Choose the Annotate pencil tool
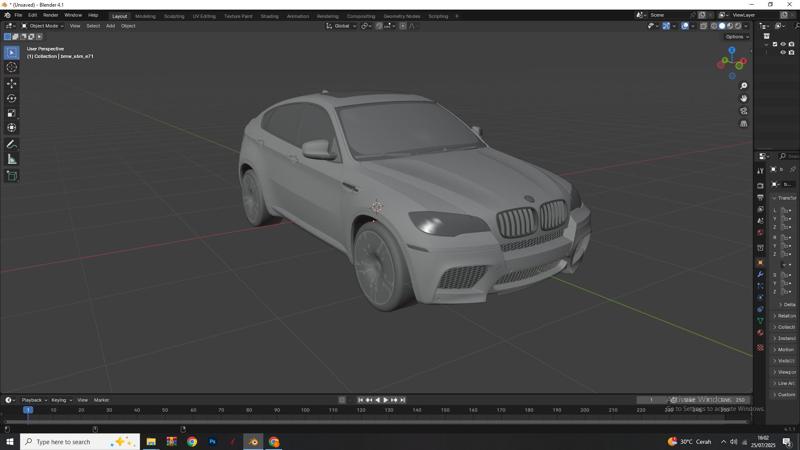The height and width of the screenshot is (450, 800). [11, 145]
